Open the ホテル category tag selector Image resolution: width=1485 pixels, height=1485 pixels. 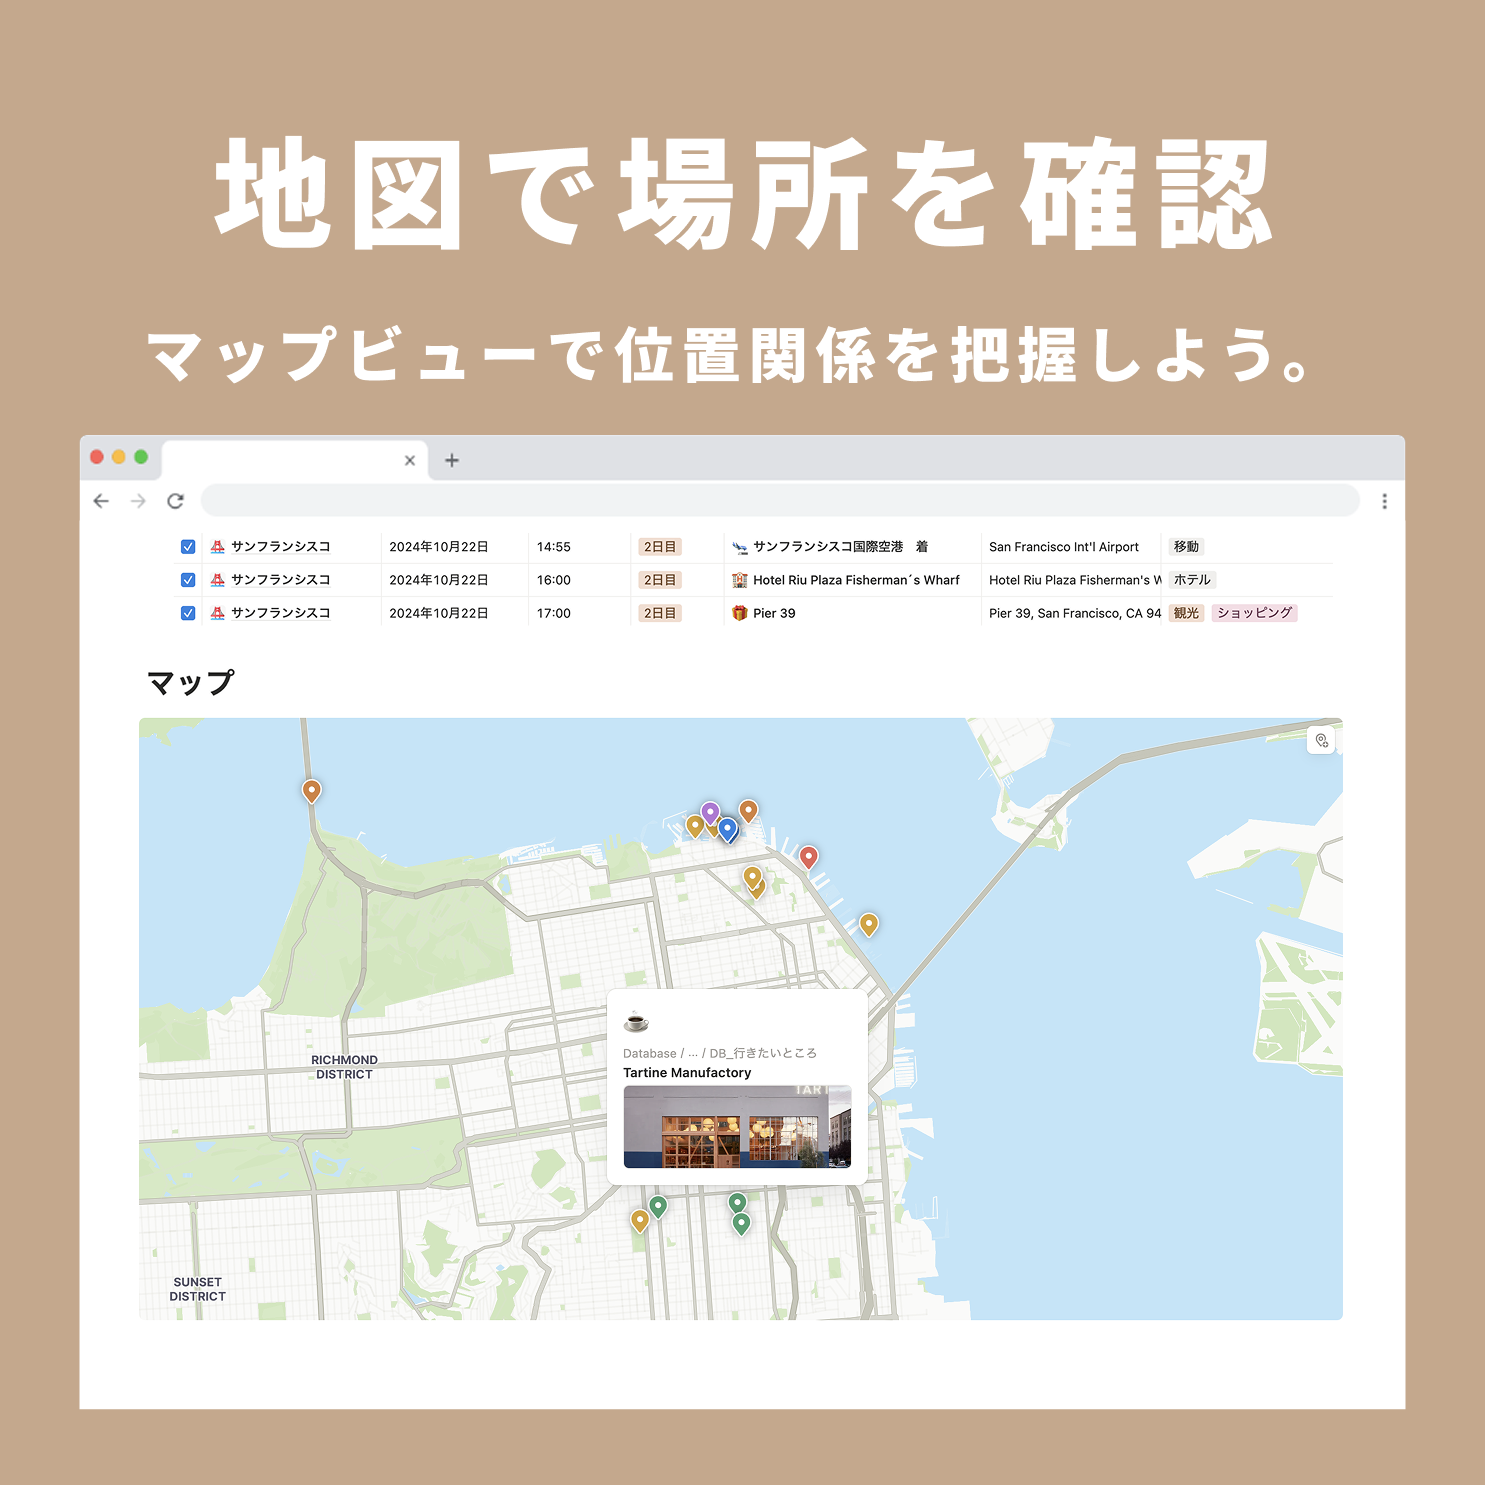click(x=1191, y=579)
